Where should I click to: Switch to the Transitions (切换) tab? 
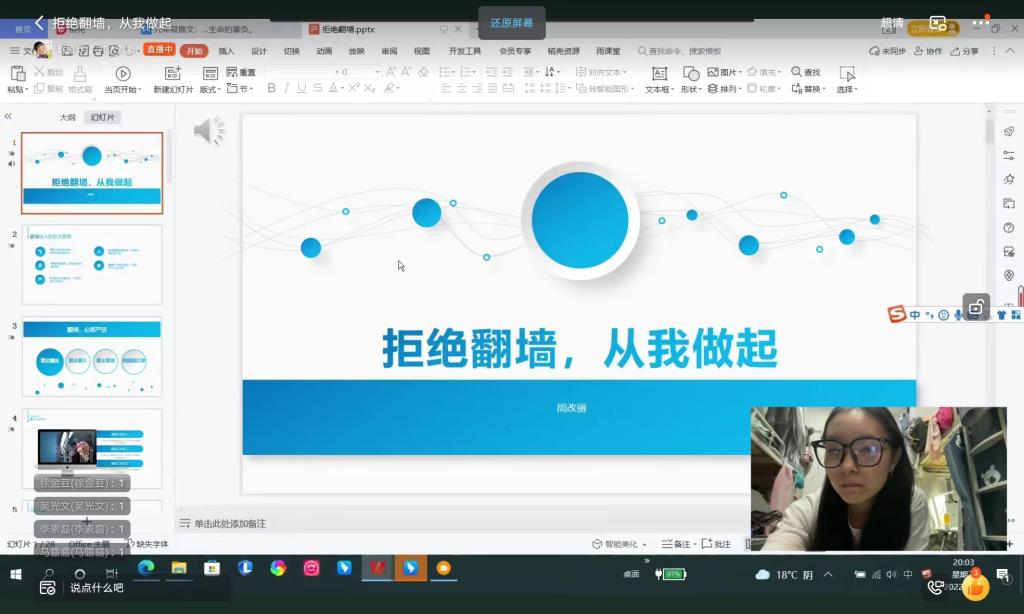click(x=291, y=51)
